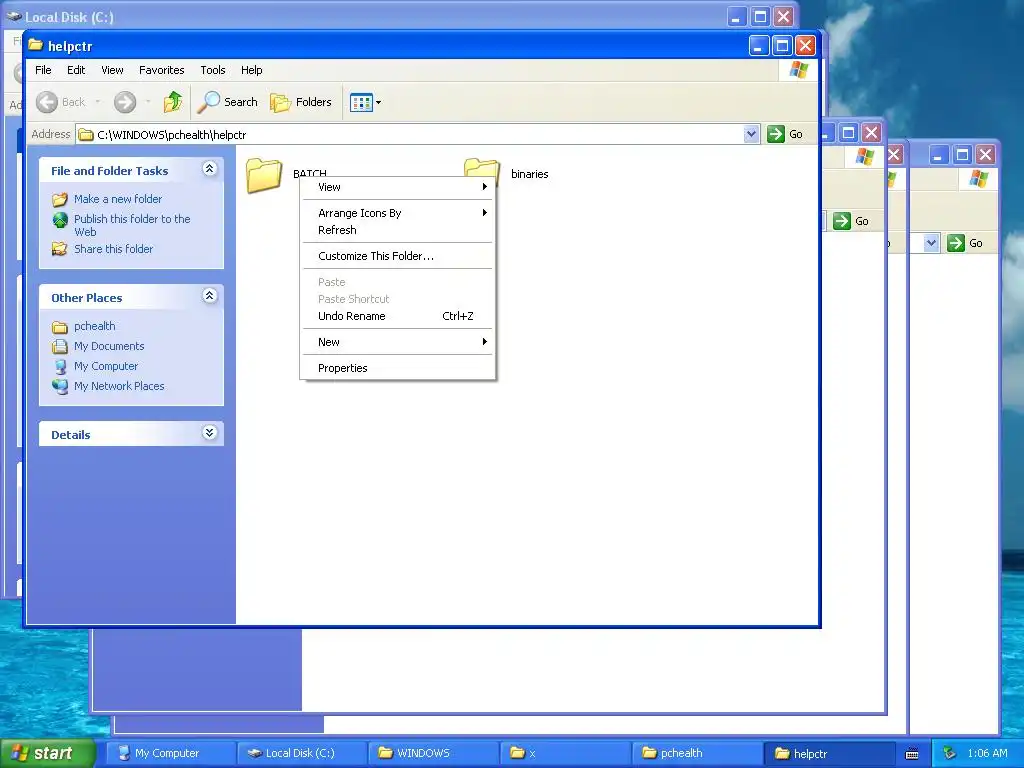Collapse the Other Places panel
This screenshot has height=768, width=1024.
click(210, 296)
